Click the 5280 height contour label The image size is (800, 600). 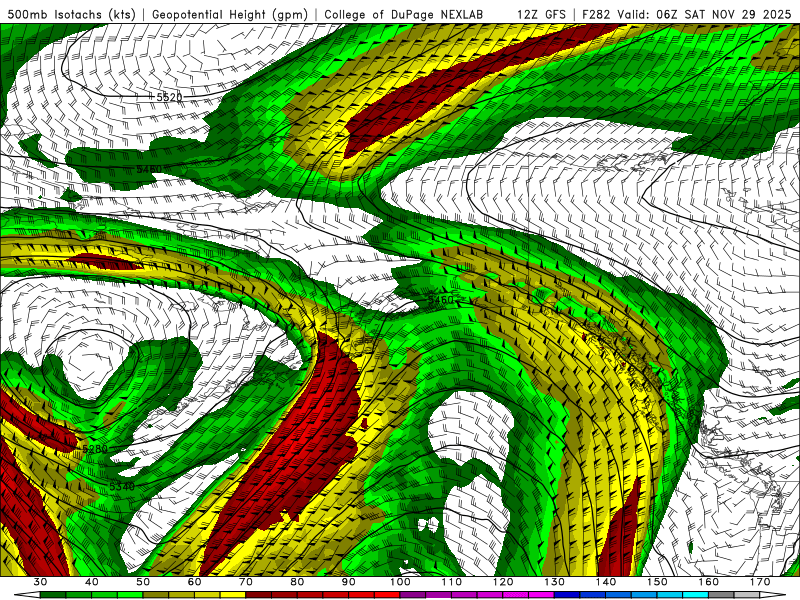click(x=95, y=449)
